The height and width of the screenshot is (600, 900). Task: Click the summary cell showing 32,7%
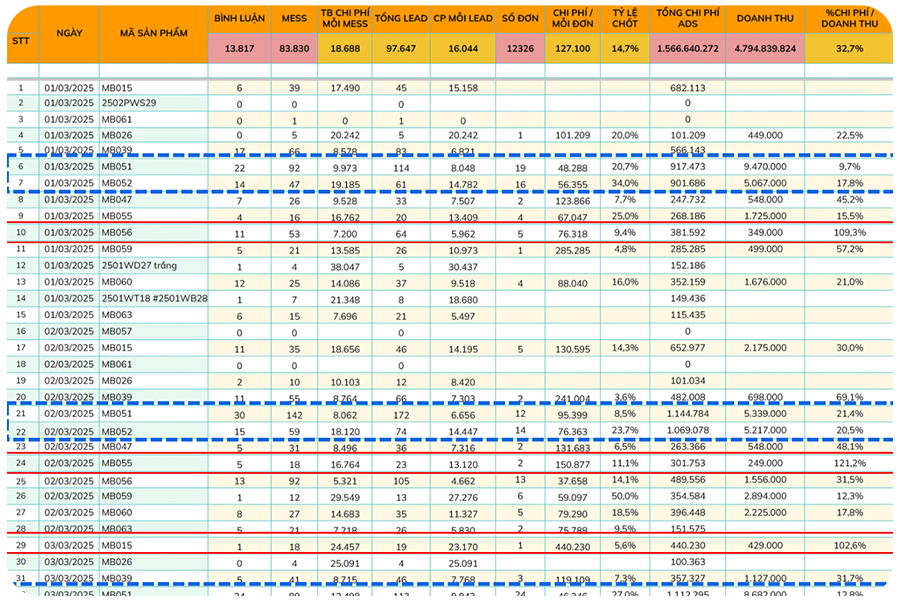[849, 48]
